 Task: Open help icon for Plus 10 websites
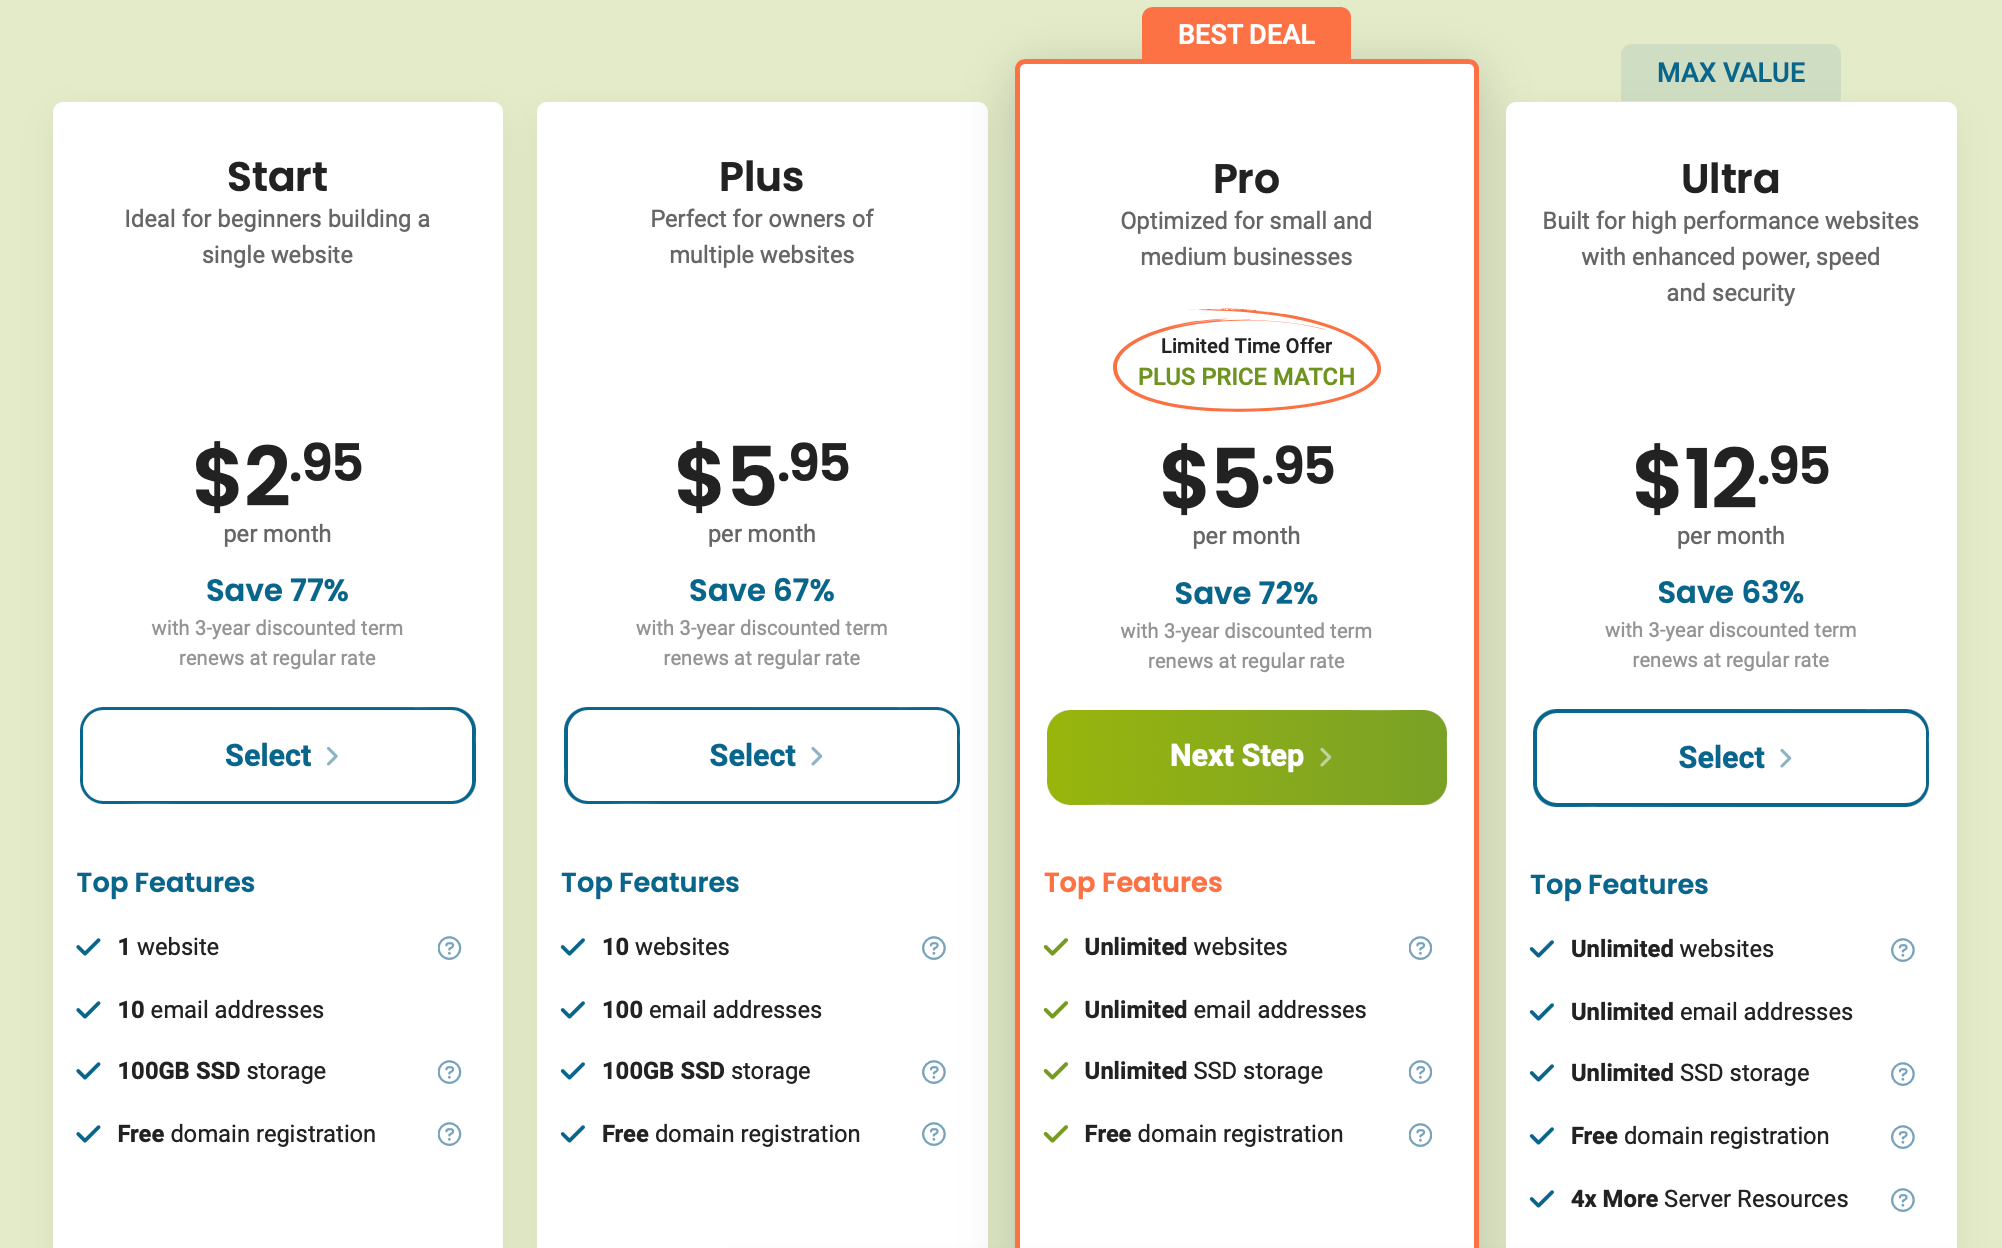(933, 948)
